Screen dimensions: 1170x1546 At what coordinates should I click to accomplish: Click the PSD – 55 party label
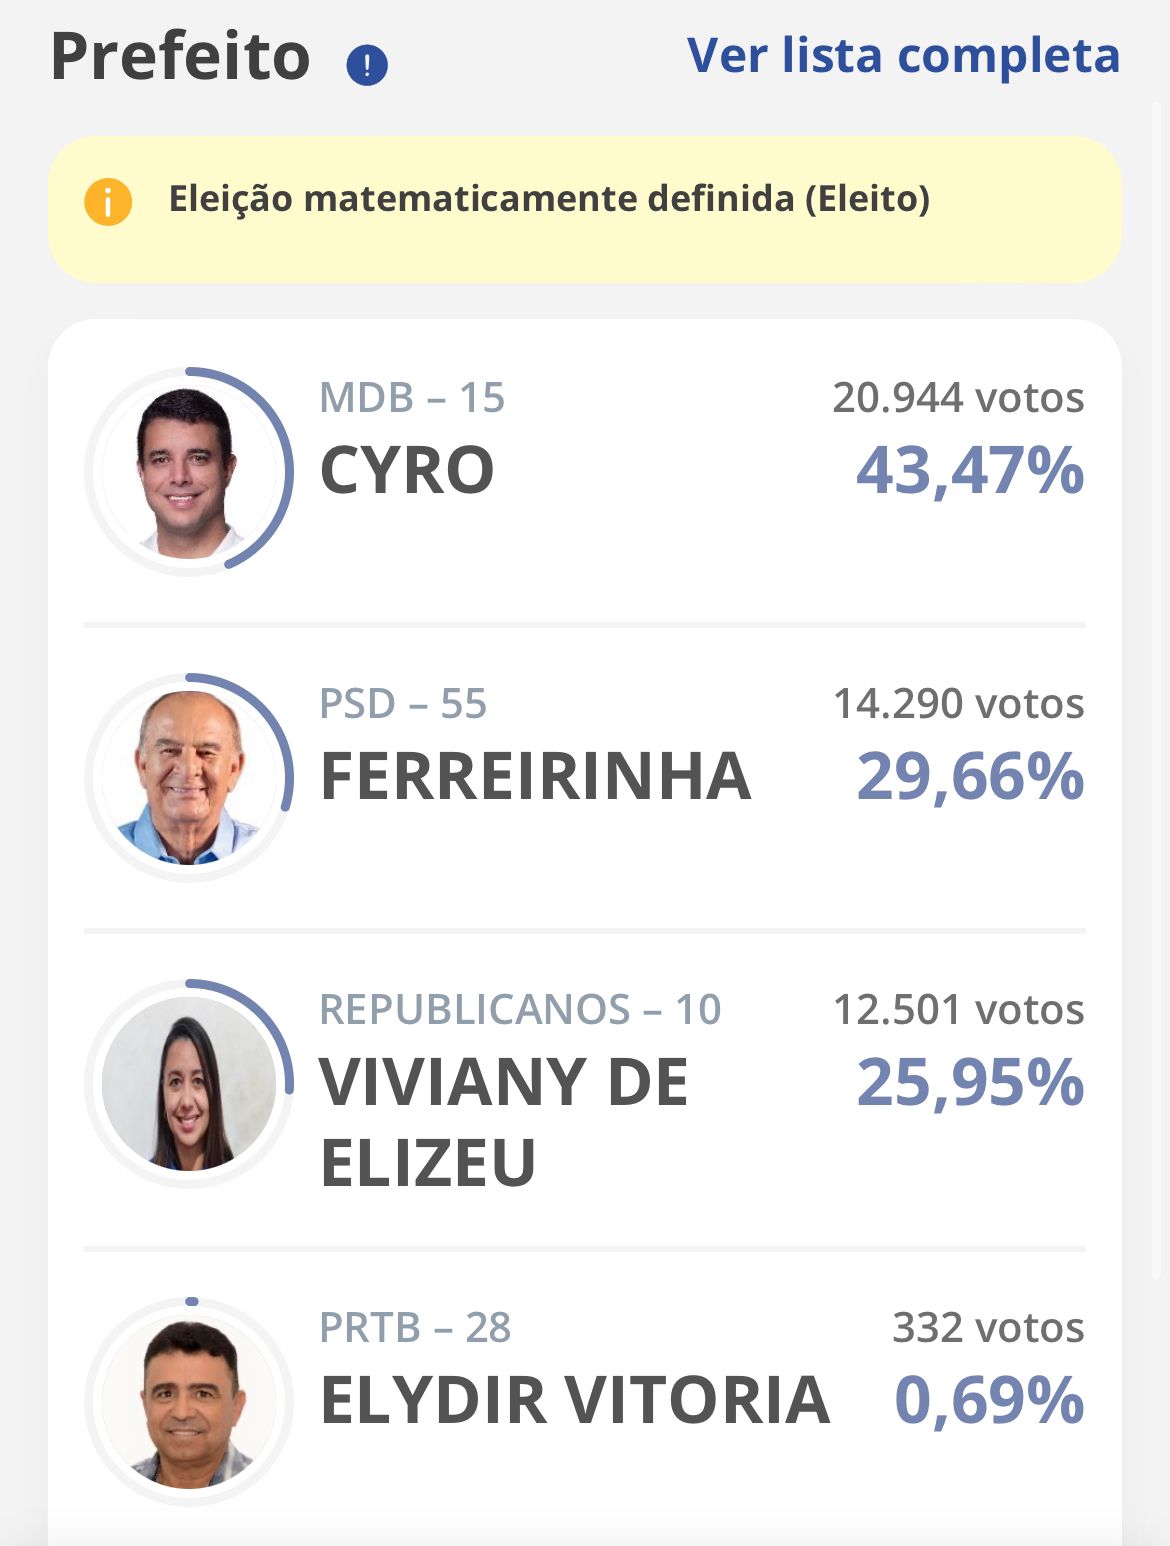(x=403, y=704)
